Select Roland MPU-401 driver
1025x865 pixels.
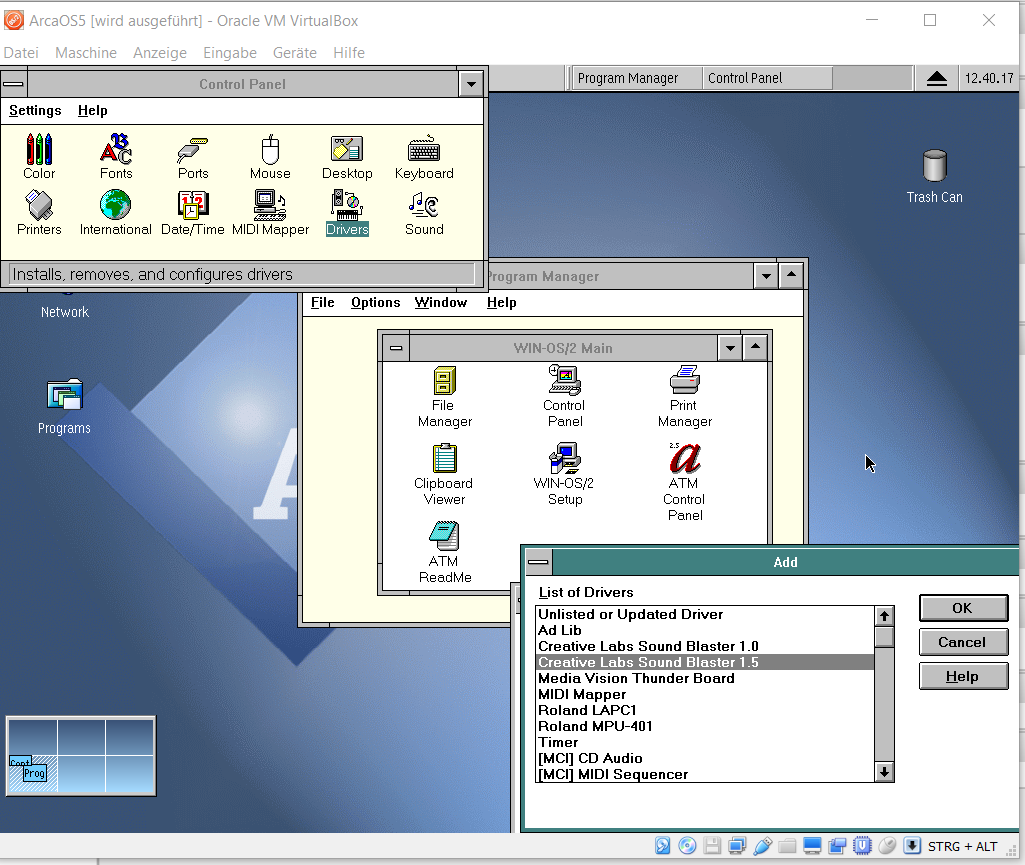(705, 726)
